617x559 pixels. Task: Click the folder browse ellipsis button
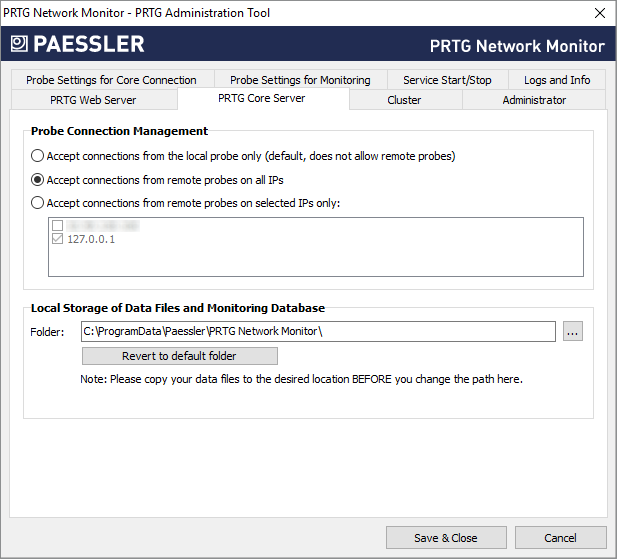tap(572, 332)
